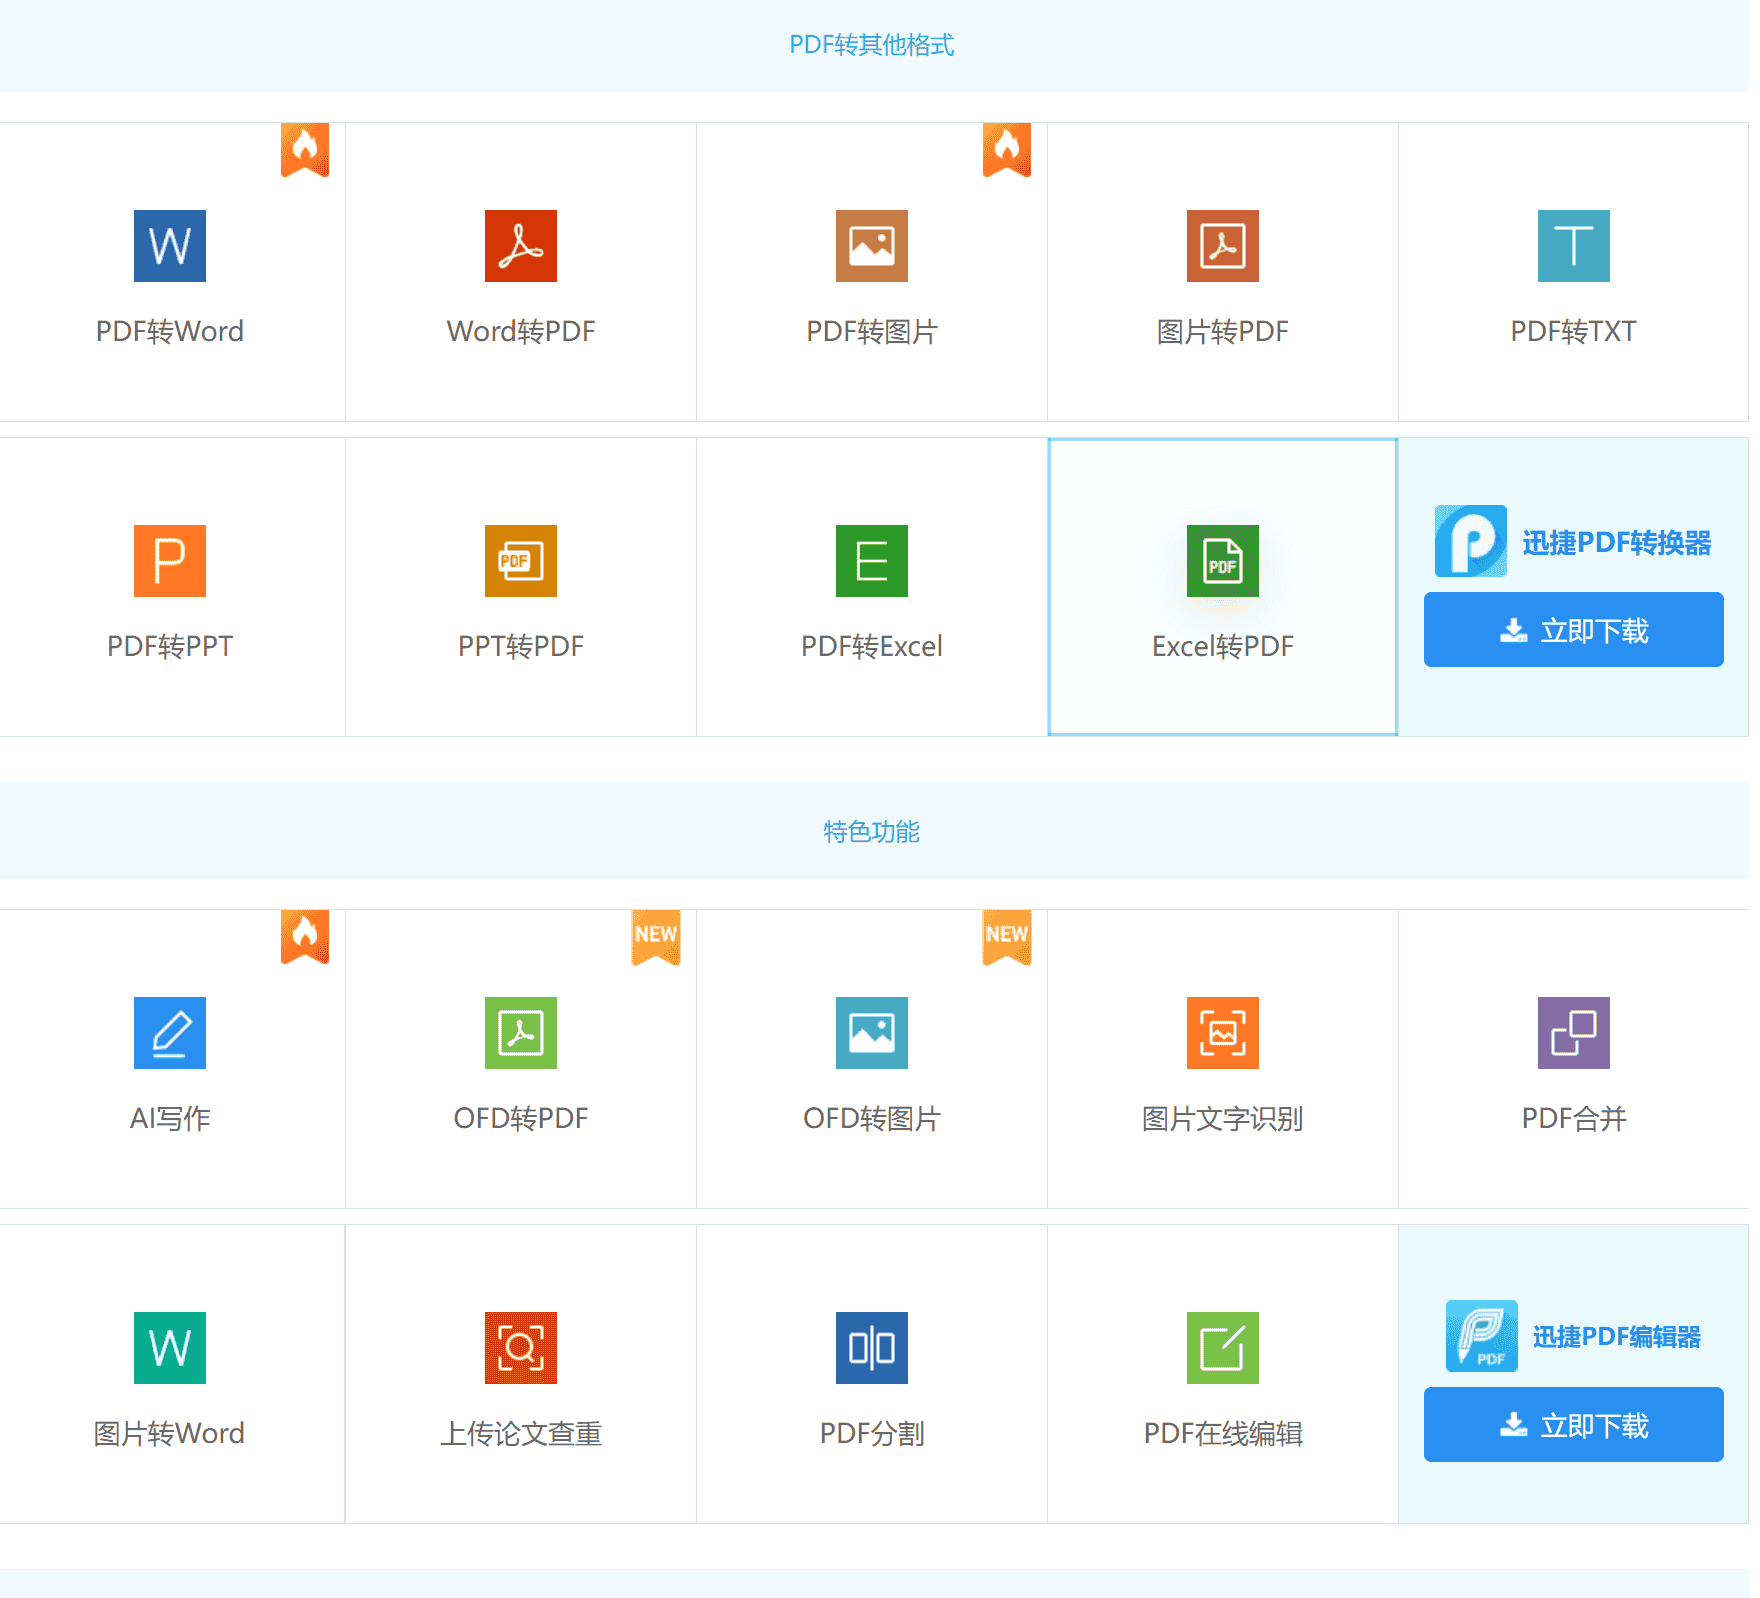This screenshot has height=1598, width=1760.
Task: Select the PDF转图片 image icon
Action: (872, 246)
